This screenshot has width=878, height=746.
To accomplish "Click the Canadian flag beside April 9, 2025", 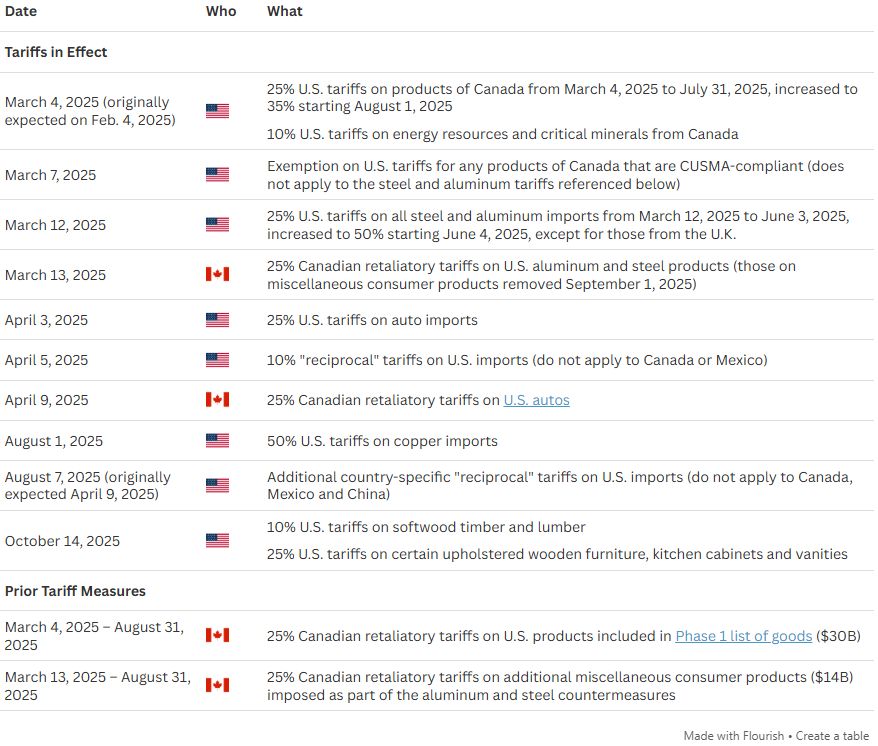I will tap(217, 400).
